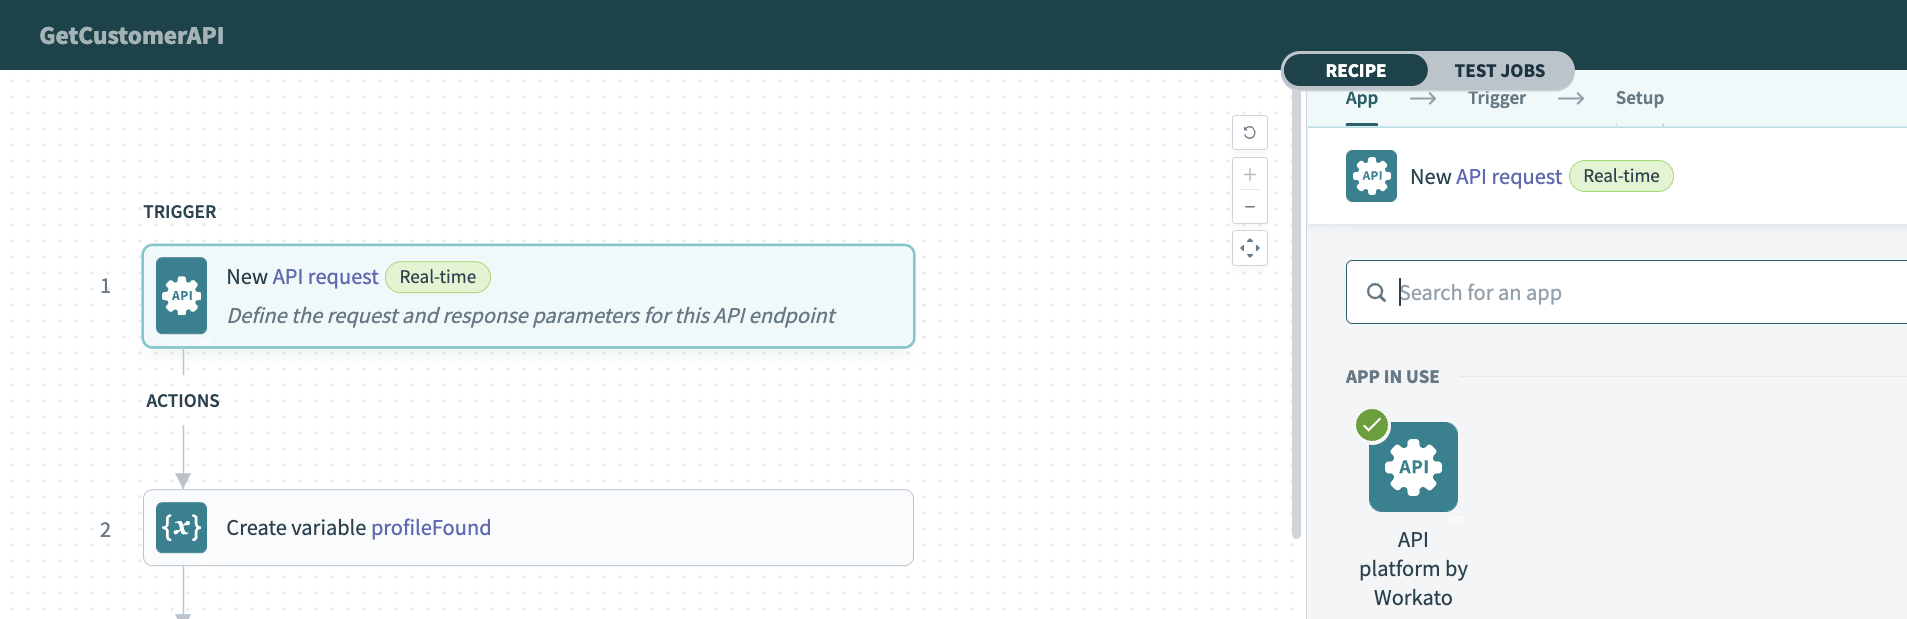1907x619 pixels.
Task: Click the Create variable step icon
Action: point(181,528)
